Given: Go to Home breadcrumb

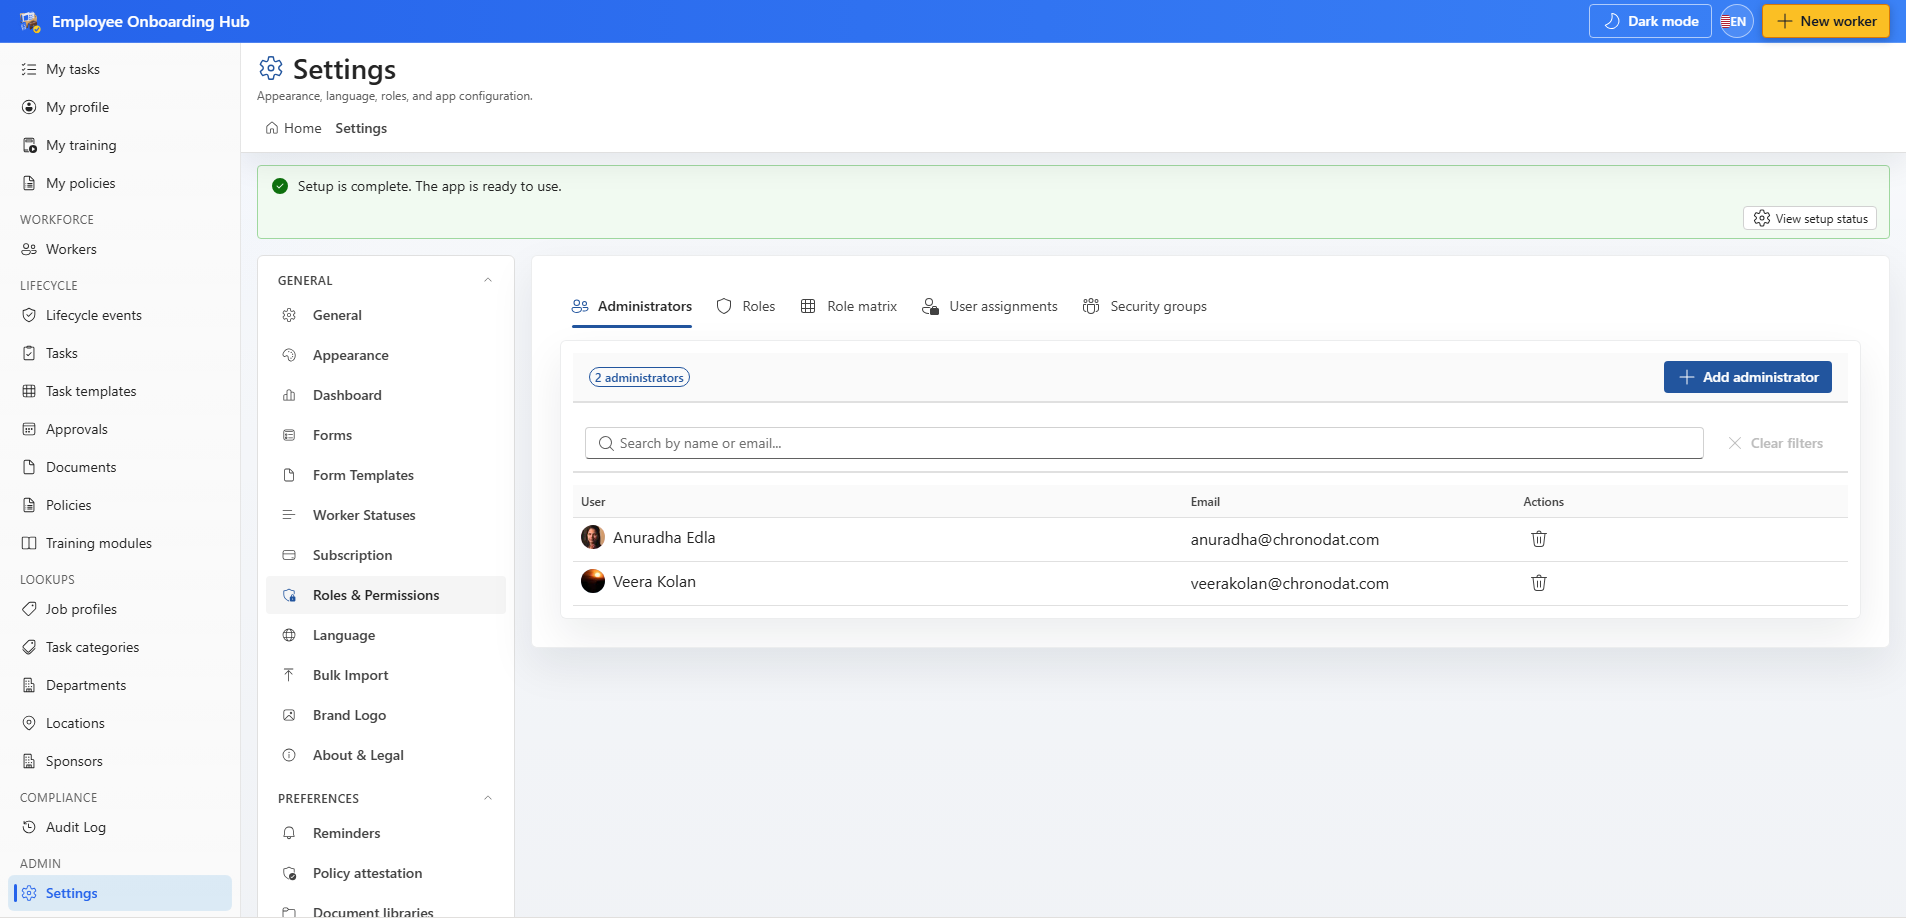Looking at the screenshot, I should point(294,128).
